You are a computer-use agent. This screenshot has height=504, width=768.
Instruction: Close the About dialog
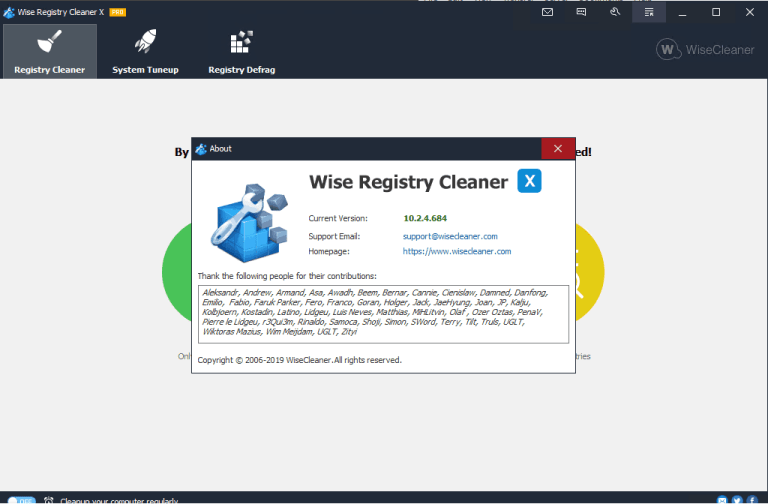(558, 148)
